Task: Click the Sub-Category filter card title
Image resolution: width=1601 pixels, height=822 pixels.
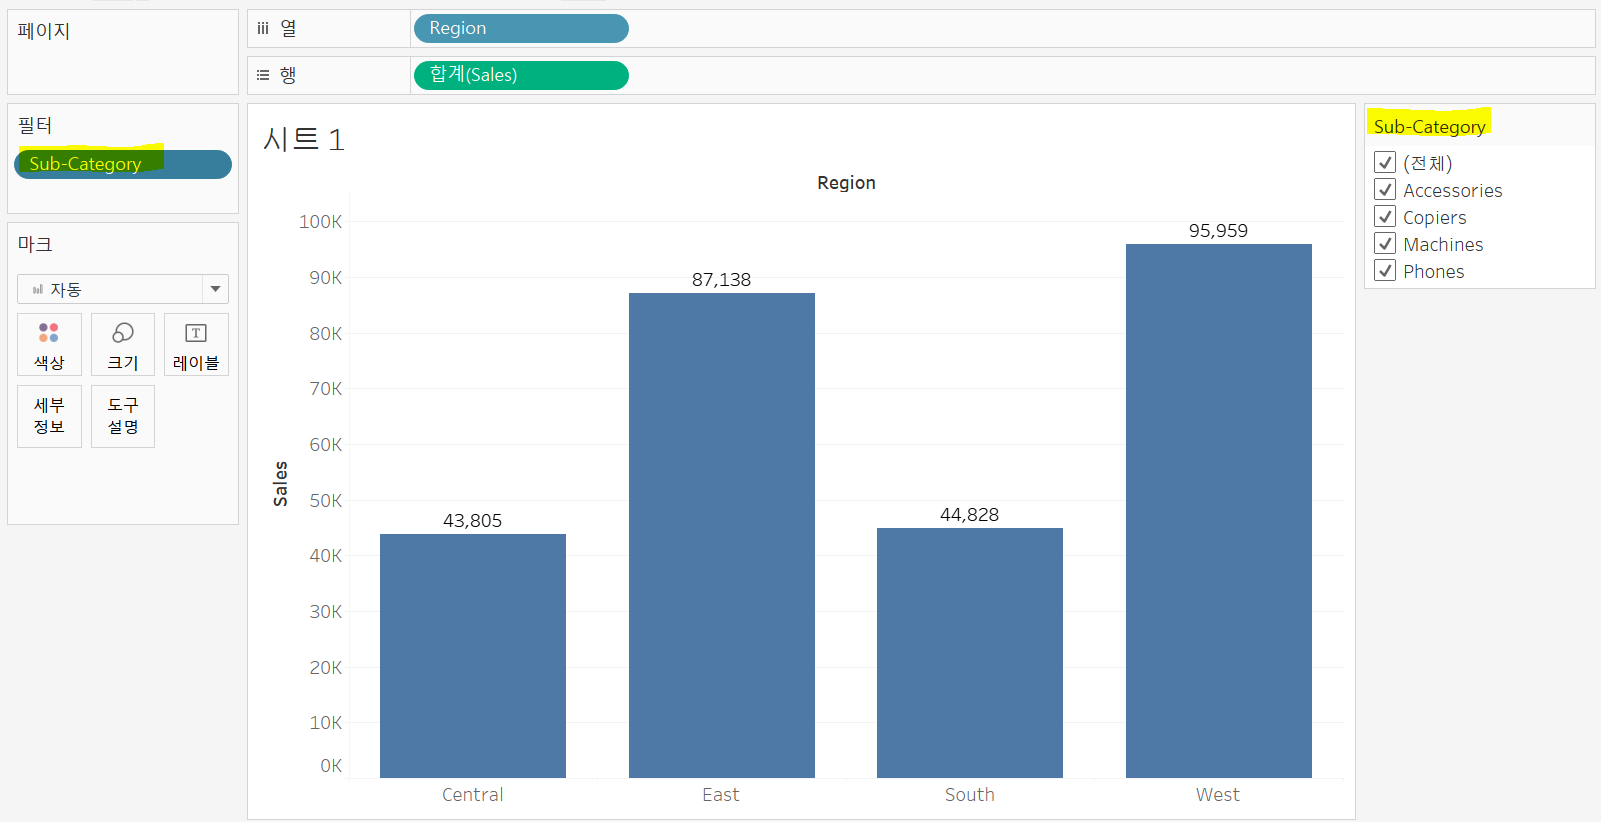Action: [x=1429, y=126]
